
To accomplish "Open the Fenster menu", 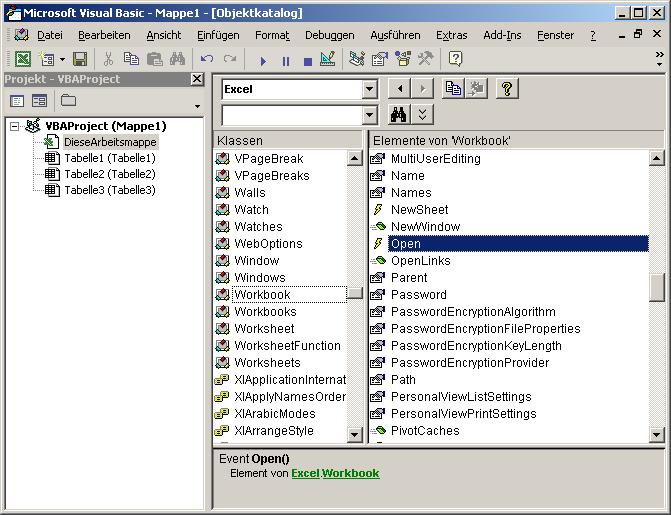I will coord(555,35).
